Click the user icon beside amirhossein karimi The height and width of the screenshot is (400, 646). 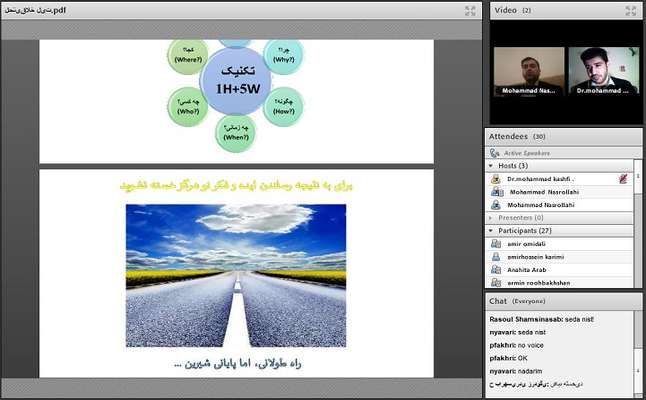(x=496, y=257)
